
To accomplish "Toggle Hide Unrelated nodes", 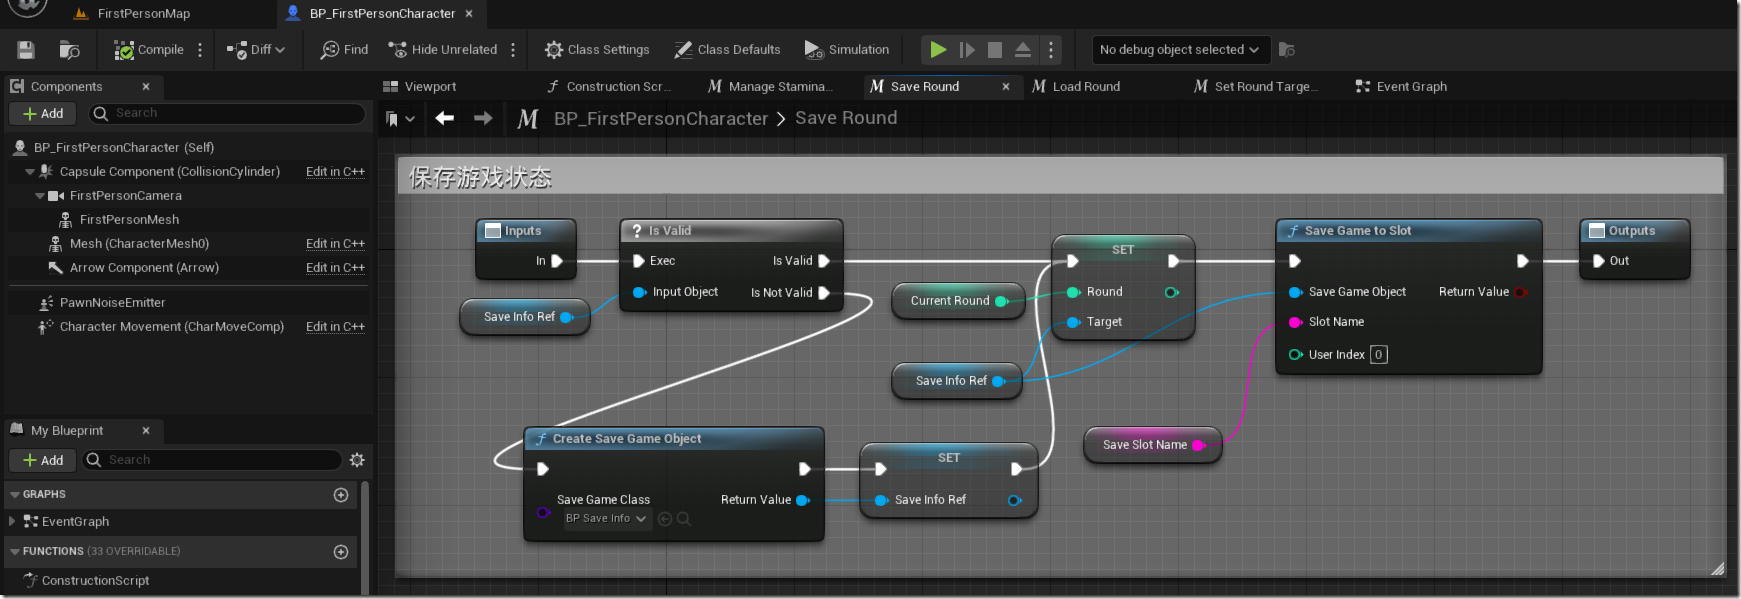I will click(x=443, y=50).
